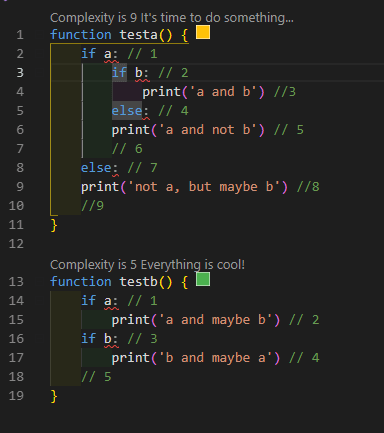This screenshot has width=384, height=433.
Task: Click the 'function' keyword on line 13
Action: pyautogui.click(x=81, y=282)
